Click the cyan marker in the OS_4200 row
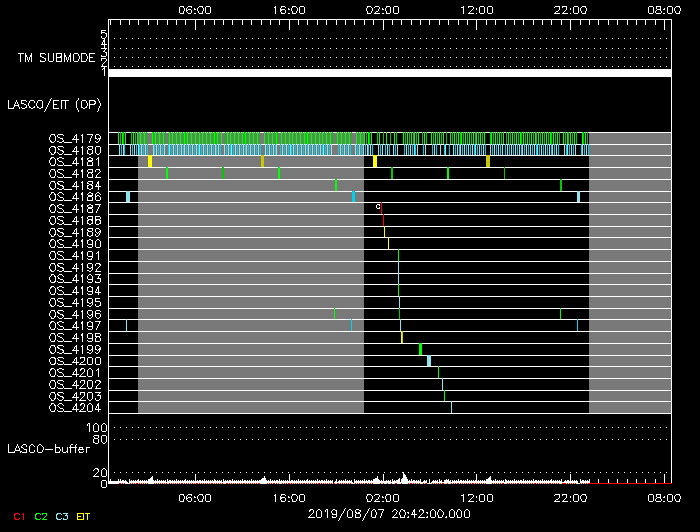 tap(429, 361)
